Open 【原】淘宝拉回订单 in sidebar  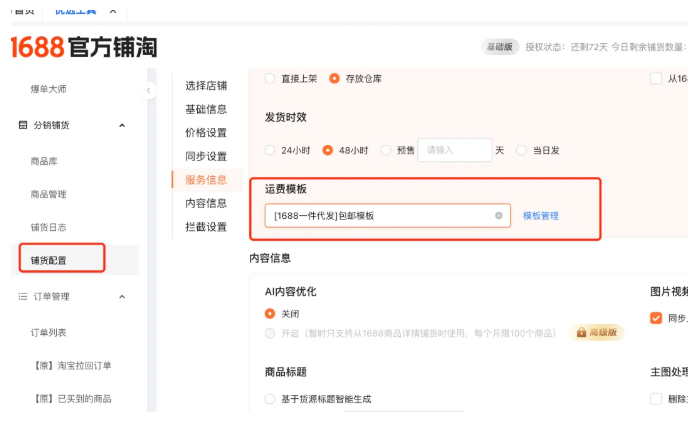(72, 366)
